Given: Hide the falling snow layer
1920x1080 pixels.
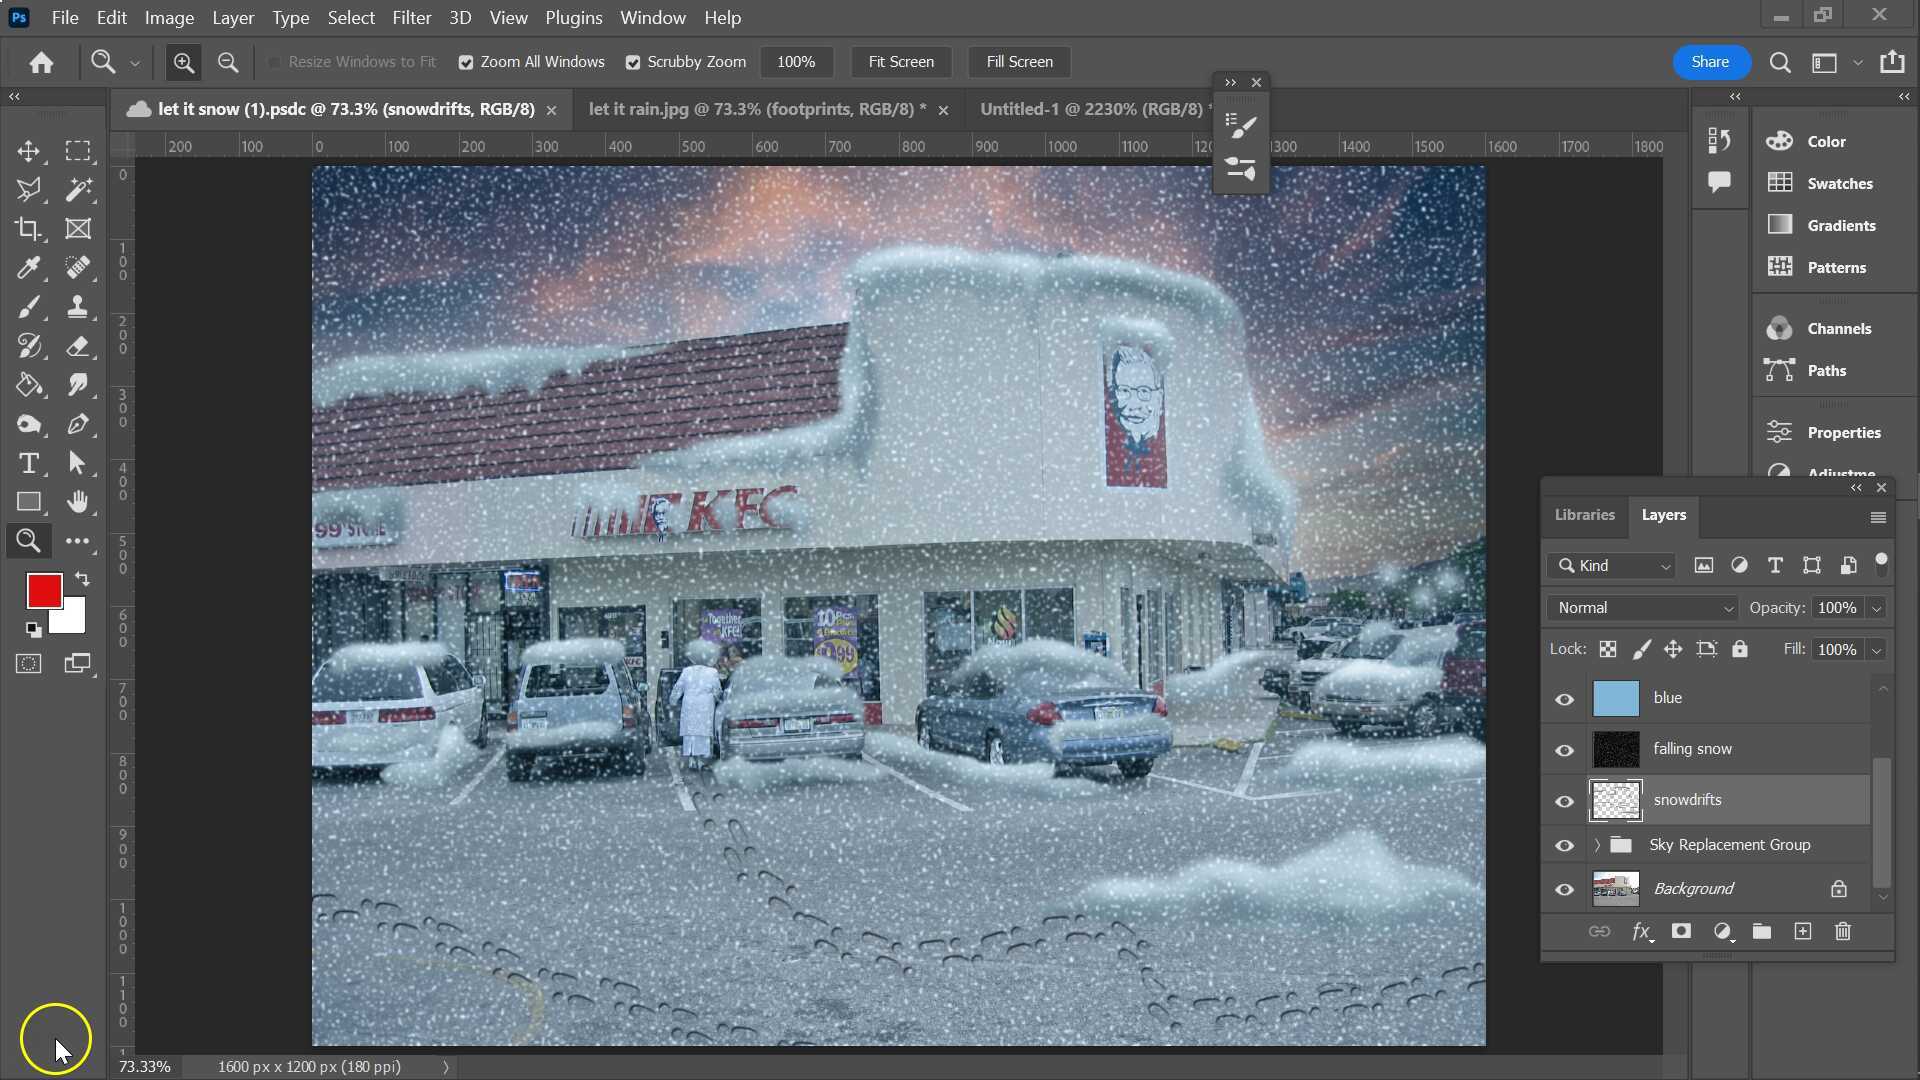Looking at the screenshot, I should [1564, 750].
